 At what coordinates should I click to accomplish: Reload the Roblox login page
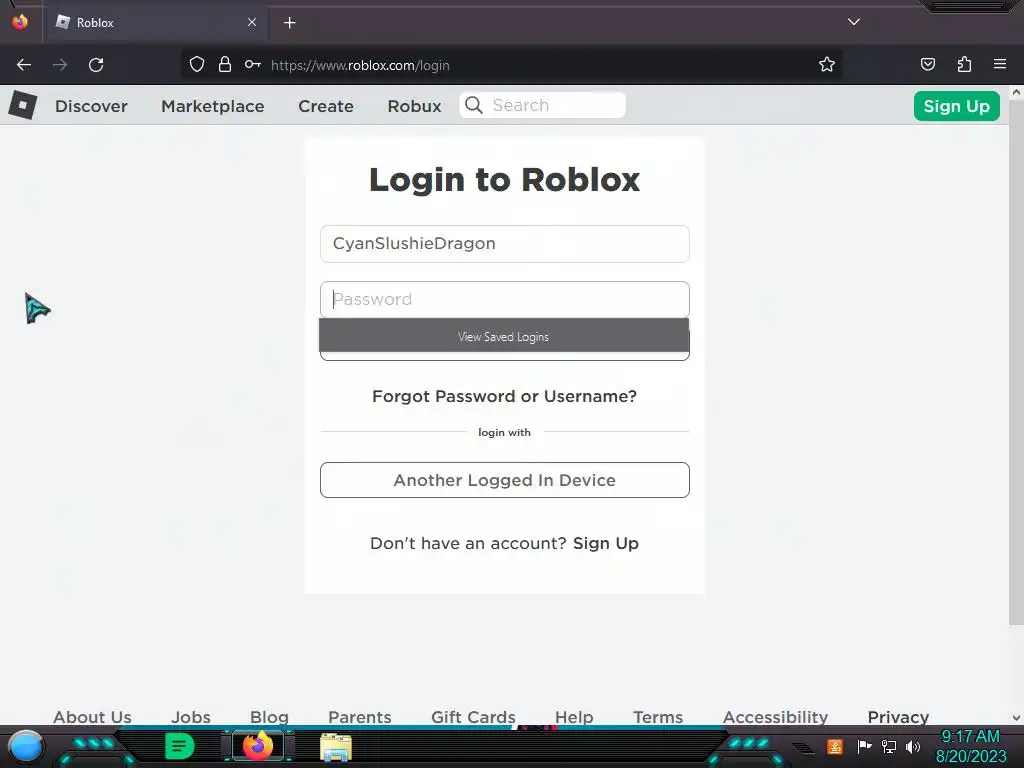pos(96,65)
